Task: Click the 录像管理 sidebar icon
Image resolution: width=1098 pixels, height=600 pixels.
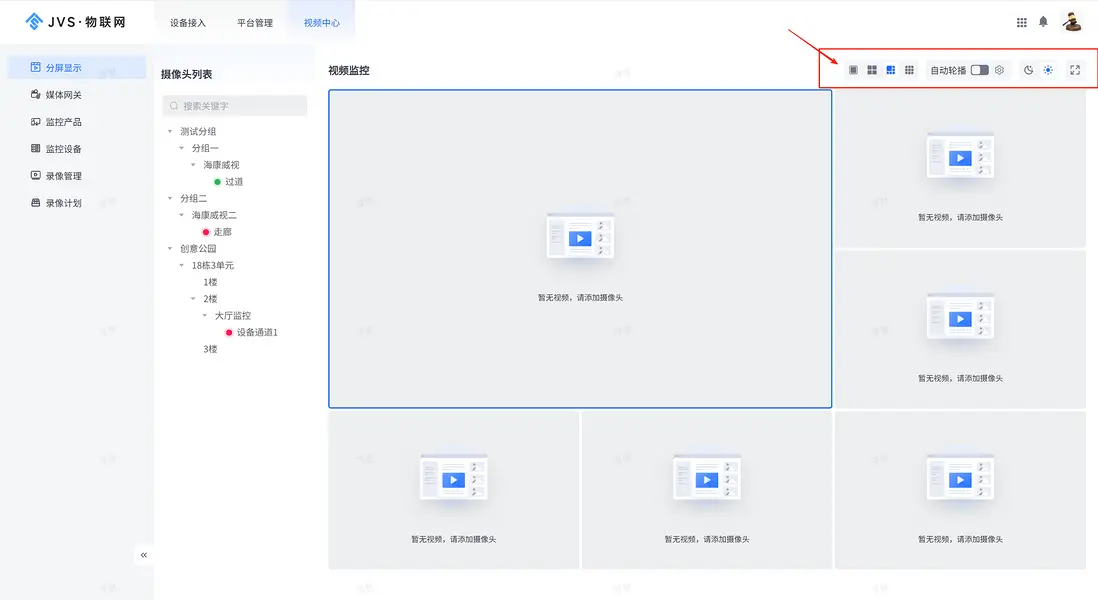Action: 36,175
